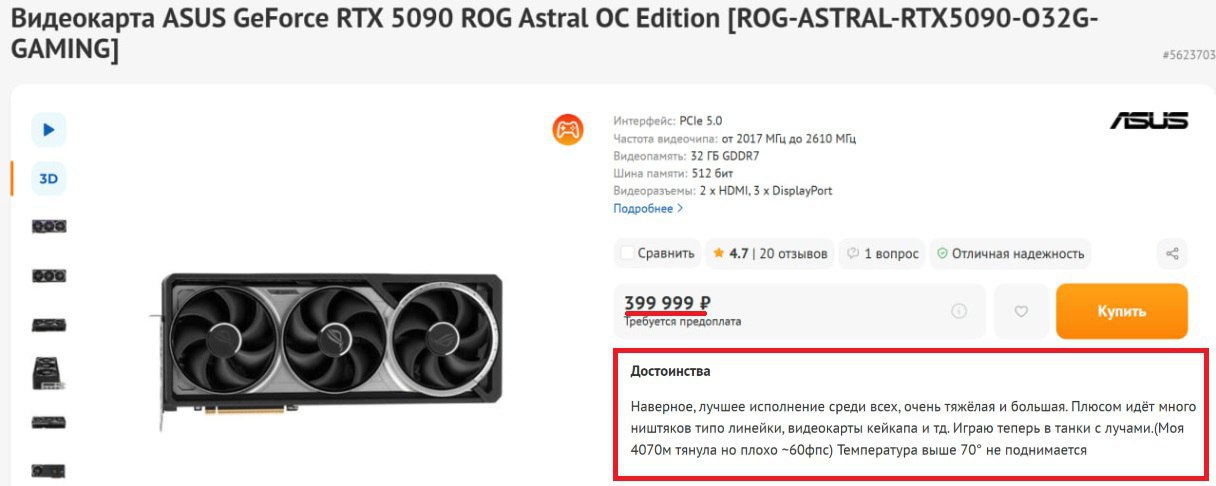Open the 3D product view

[49, 179]
